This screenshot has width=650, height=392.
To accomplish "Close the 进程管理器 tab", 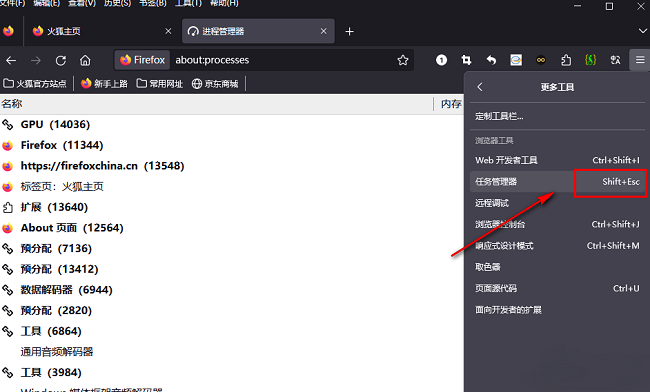I will (x=324, y=31).
